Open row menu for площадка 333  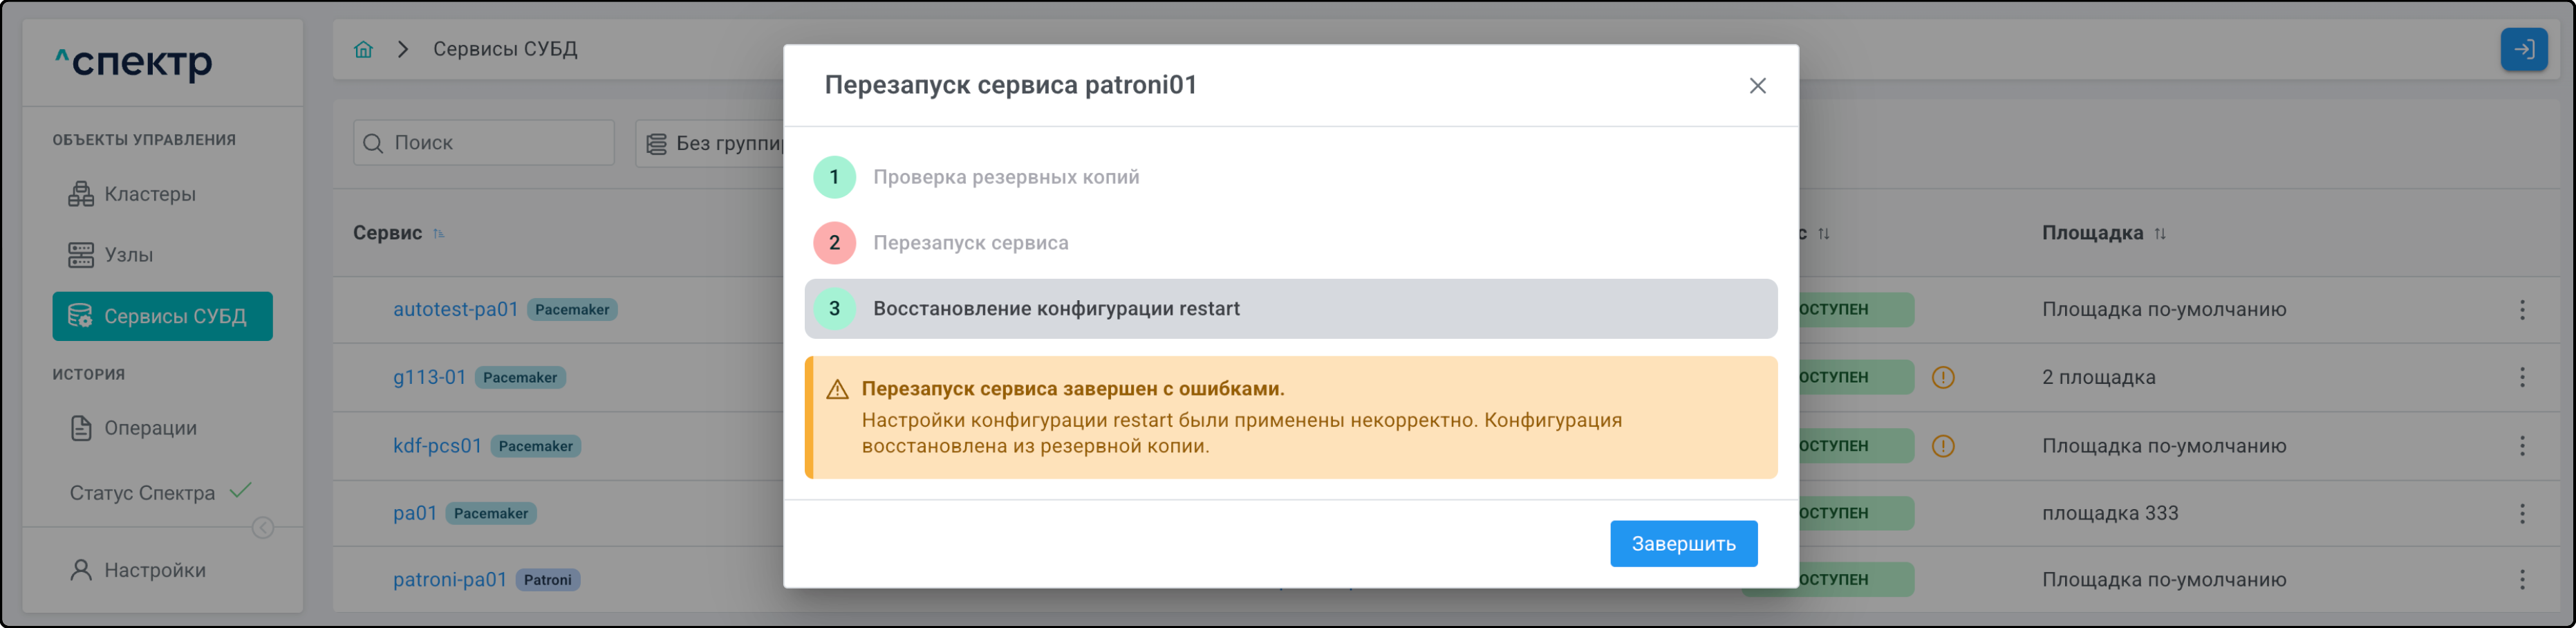2522,513
